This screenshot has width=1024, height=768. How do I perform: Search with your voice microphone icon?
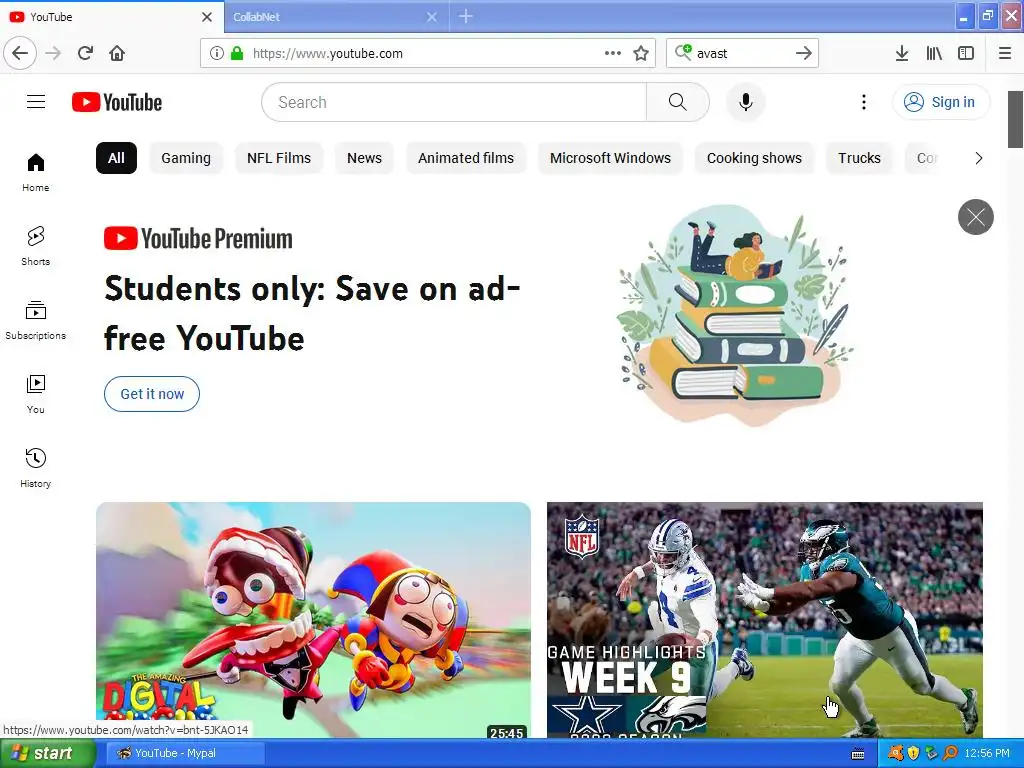(745, 102)
